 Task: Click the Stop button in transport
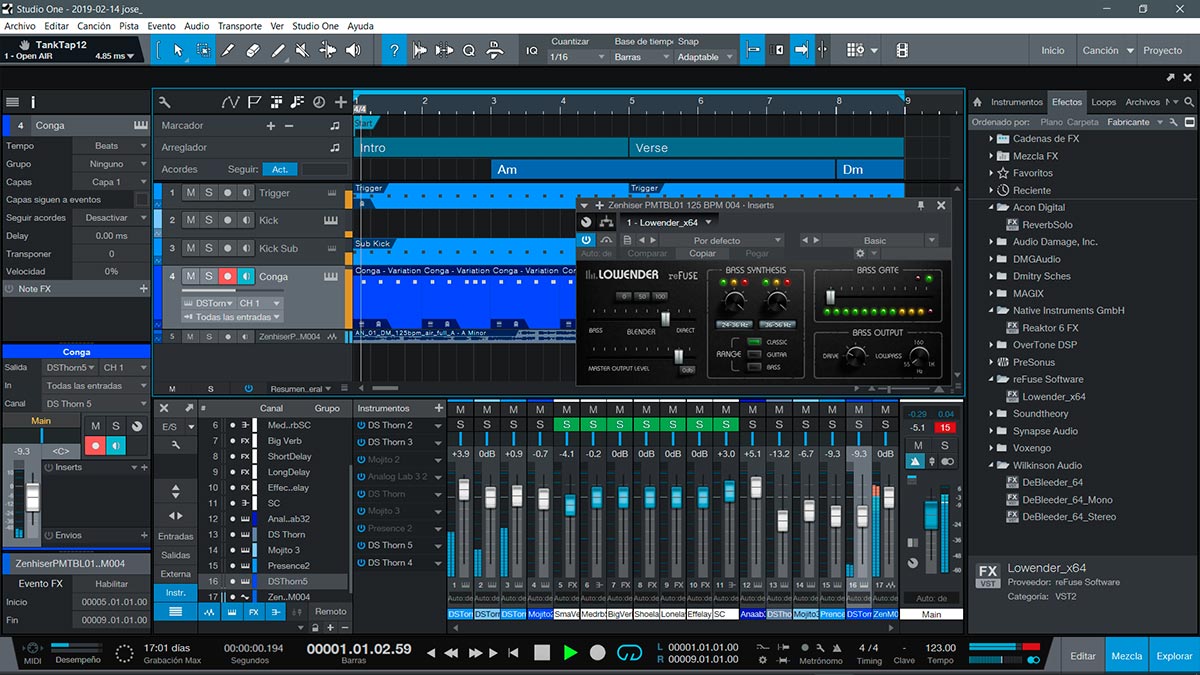coord(542,653)
